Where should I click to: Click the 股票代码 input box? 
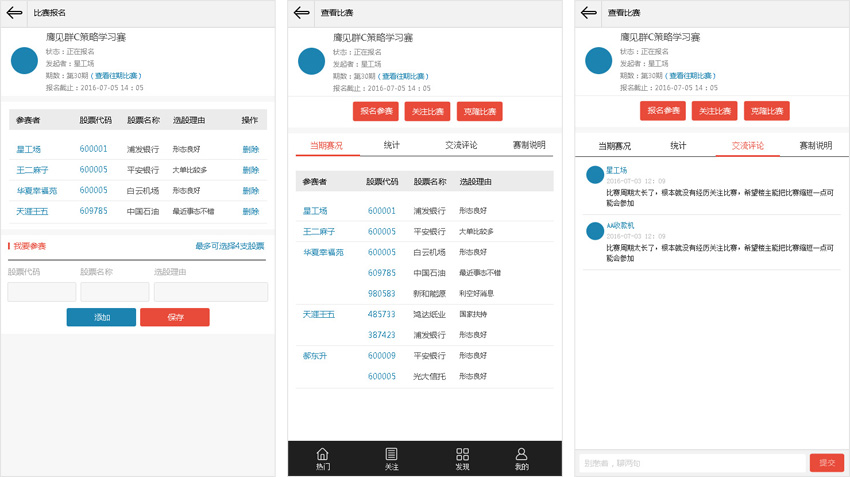pyautogui.click(x=42, y=292)
